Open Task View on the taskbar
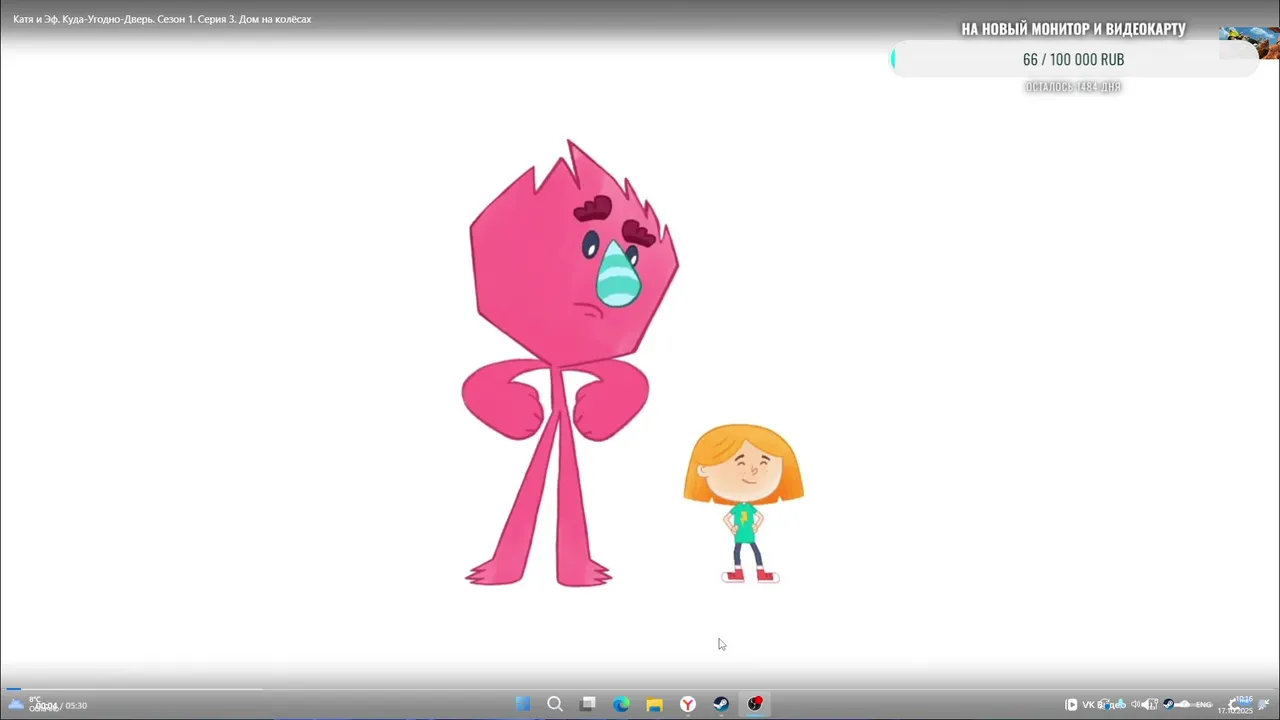The width and height of the screenshot is (1280, 720). 588,704
